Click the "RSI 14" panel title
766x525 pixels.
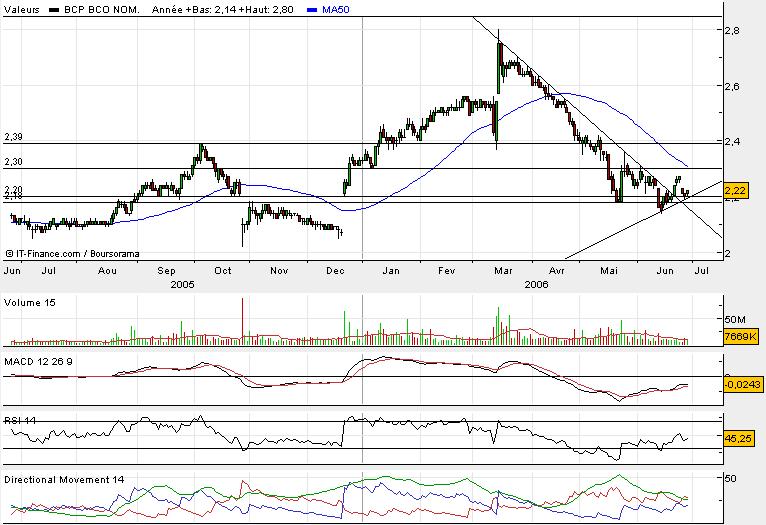click(x=20, y=420)
